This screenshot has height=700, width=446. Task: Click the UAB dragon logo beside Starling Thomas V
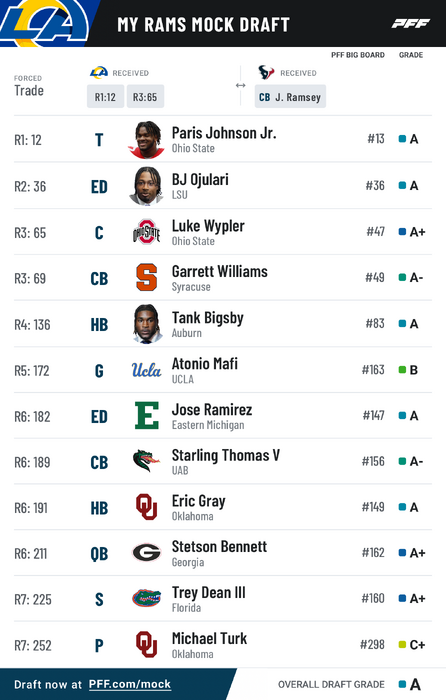point(146,461)
